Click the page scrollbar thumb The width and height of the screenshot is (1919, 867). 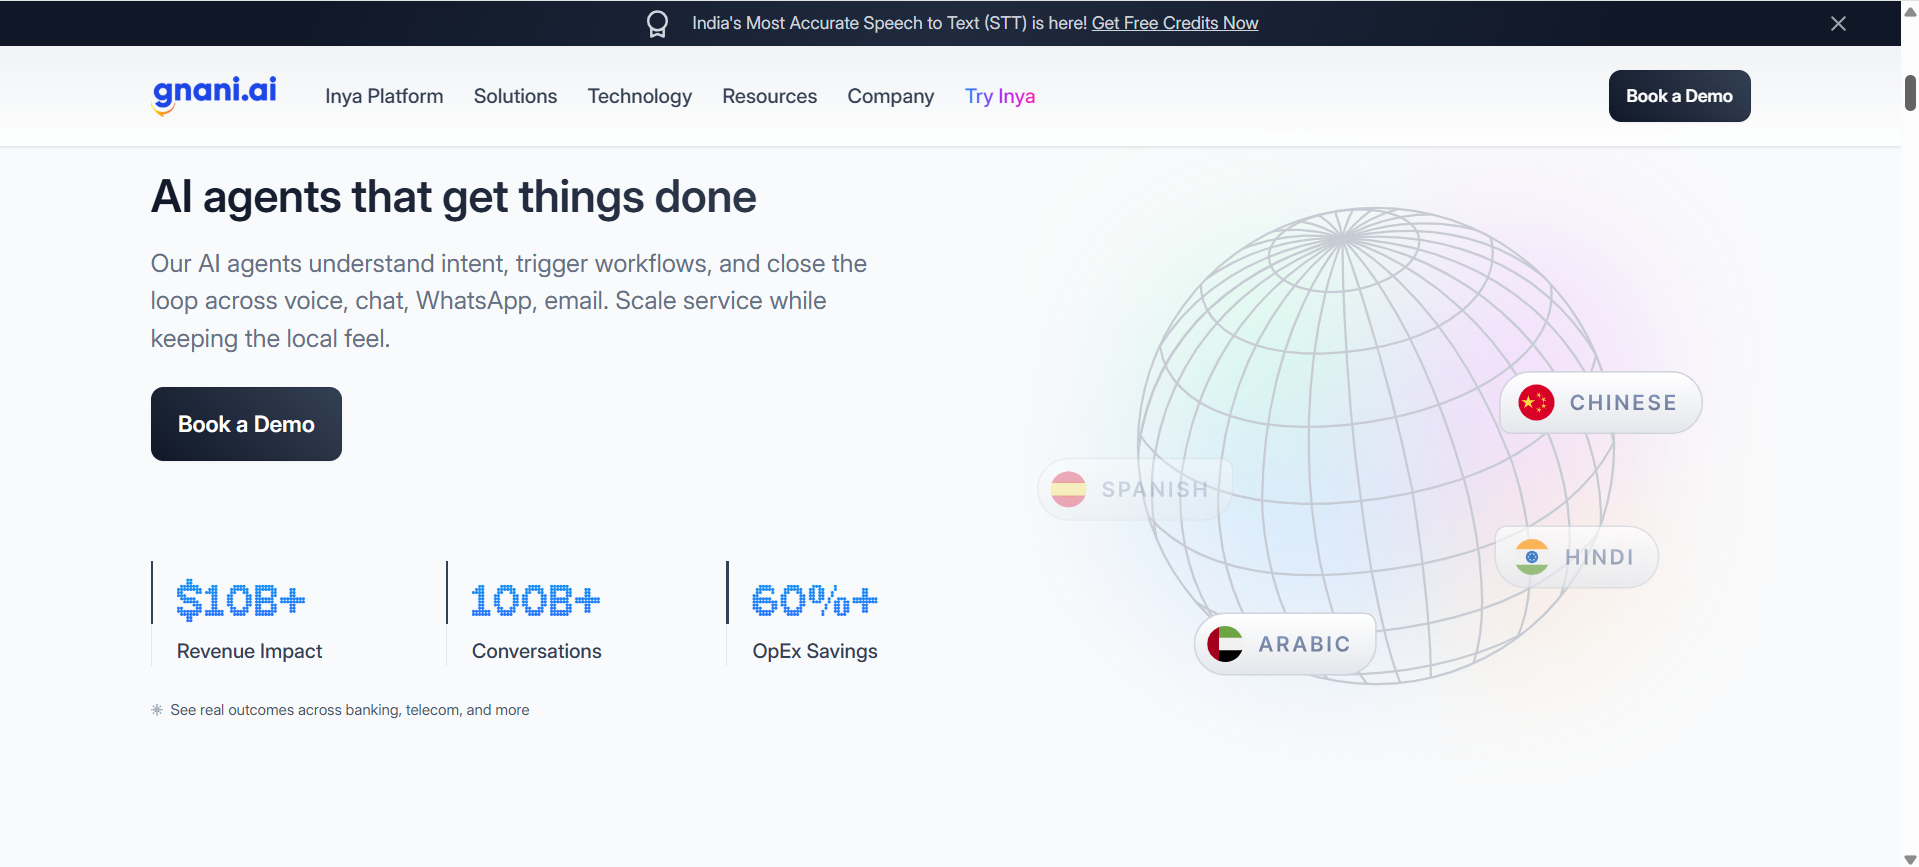point(1910,92)
